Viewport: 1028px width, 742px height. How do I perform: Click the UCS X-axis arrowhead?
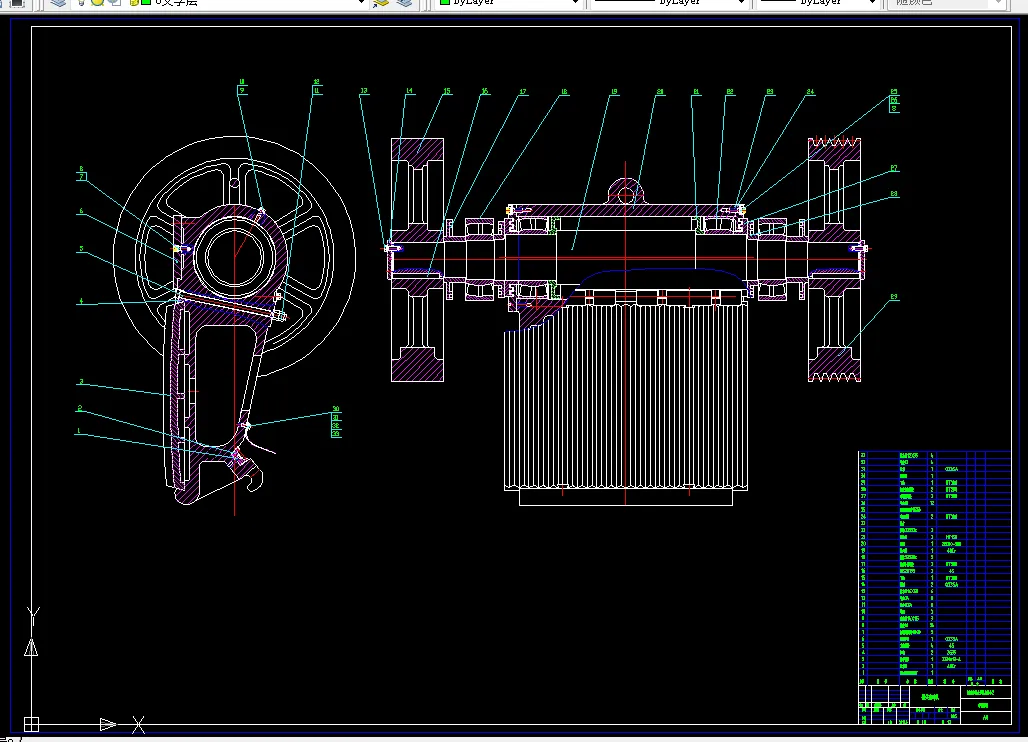pos(107,723)
